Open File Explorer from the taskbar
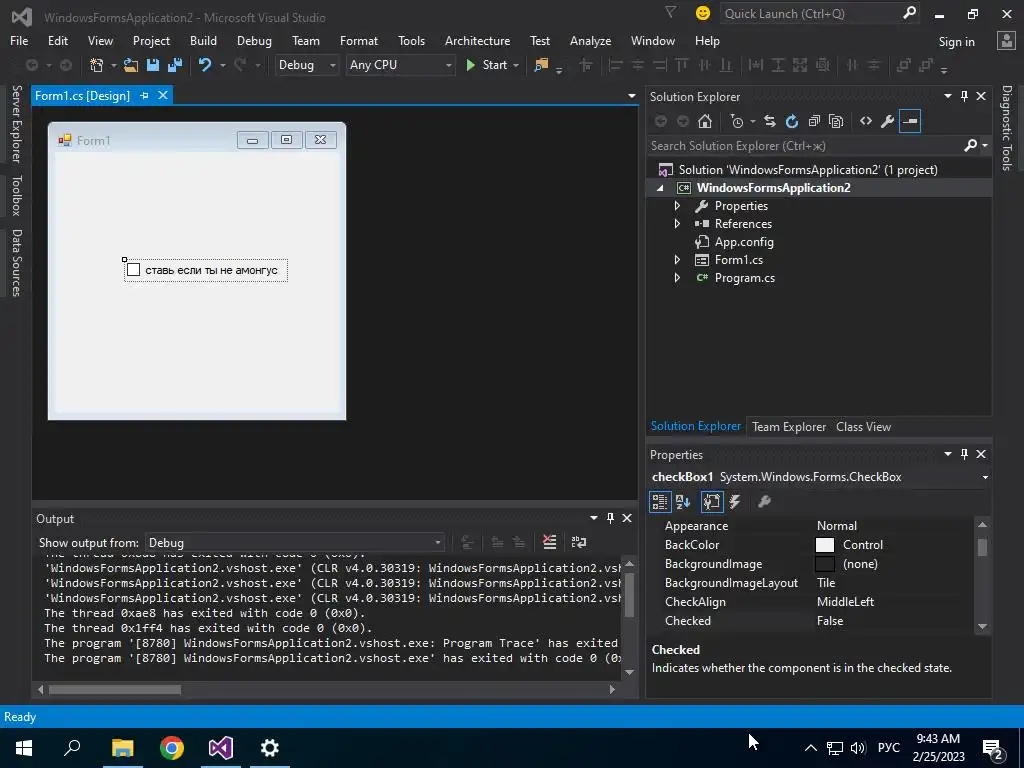Screen dimensions: 1024x768 122,748
